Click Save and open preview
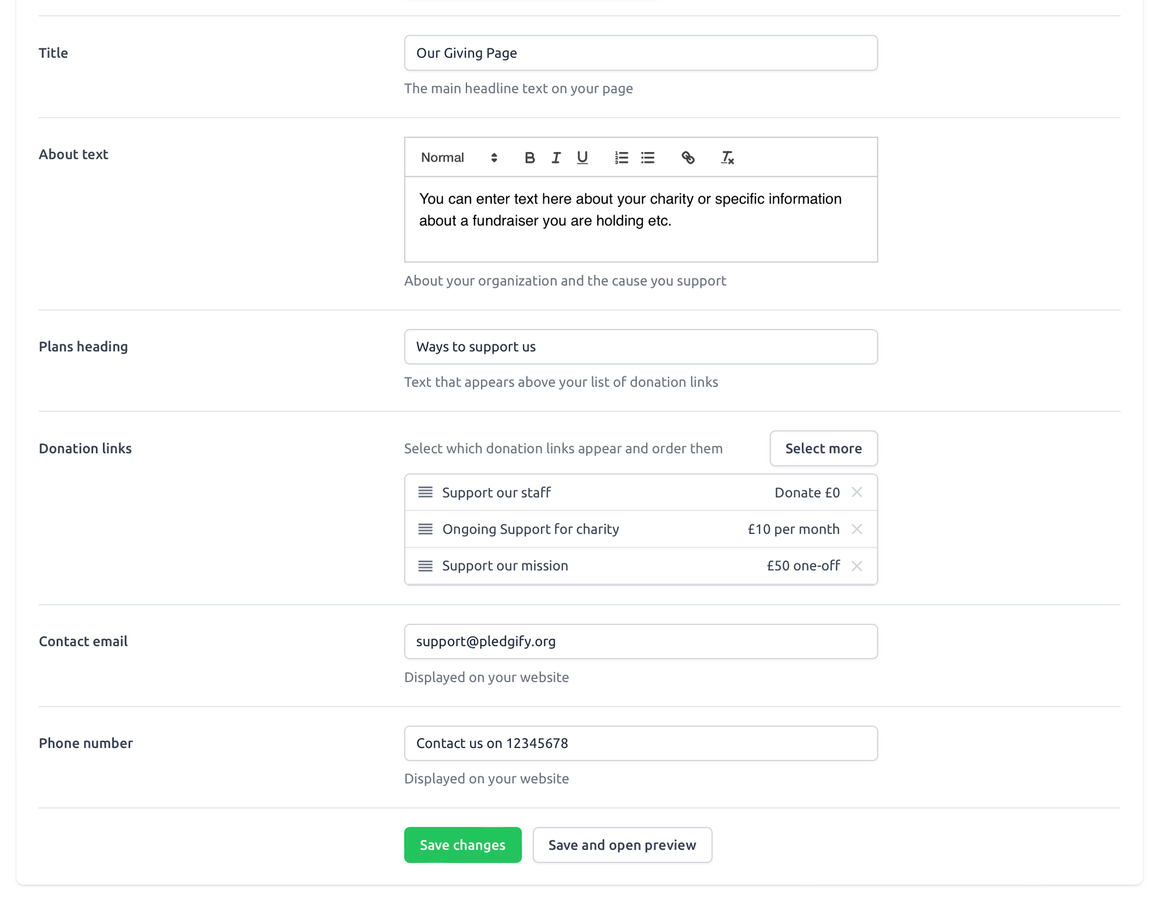The width and height of the screenshot is (1156, 900). [622, 845]
